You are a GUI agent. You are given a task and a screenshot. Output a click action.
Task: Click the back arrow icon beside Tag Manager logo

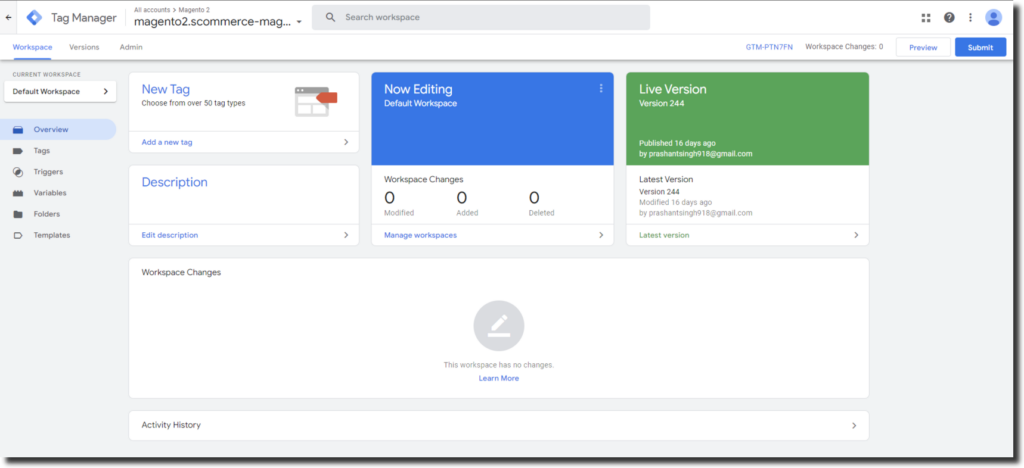(x=9, y=17)
